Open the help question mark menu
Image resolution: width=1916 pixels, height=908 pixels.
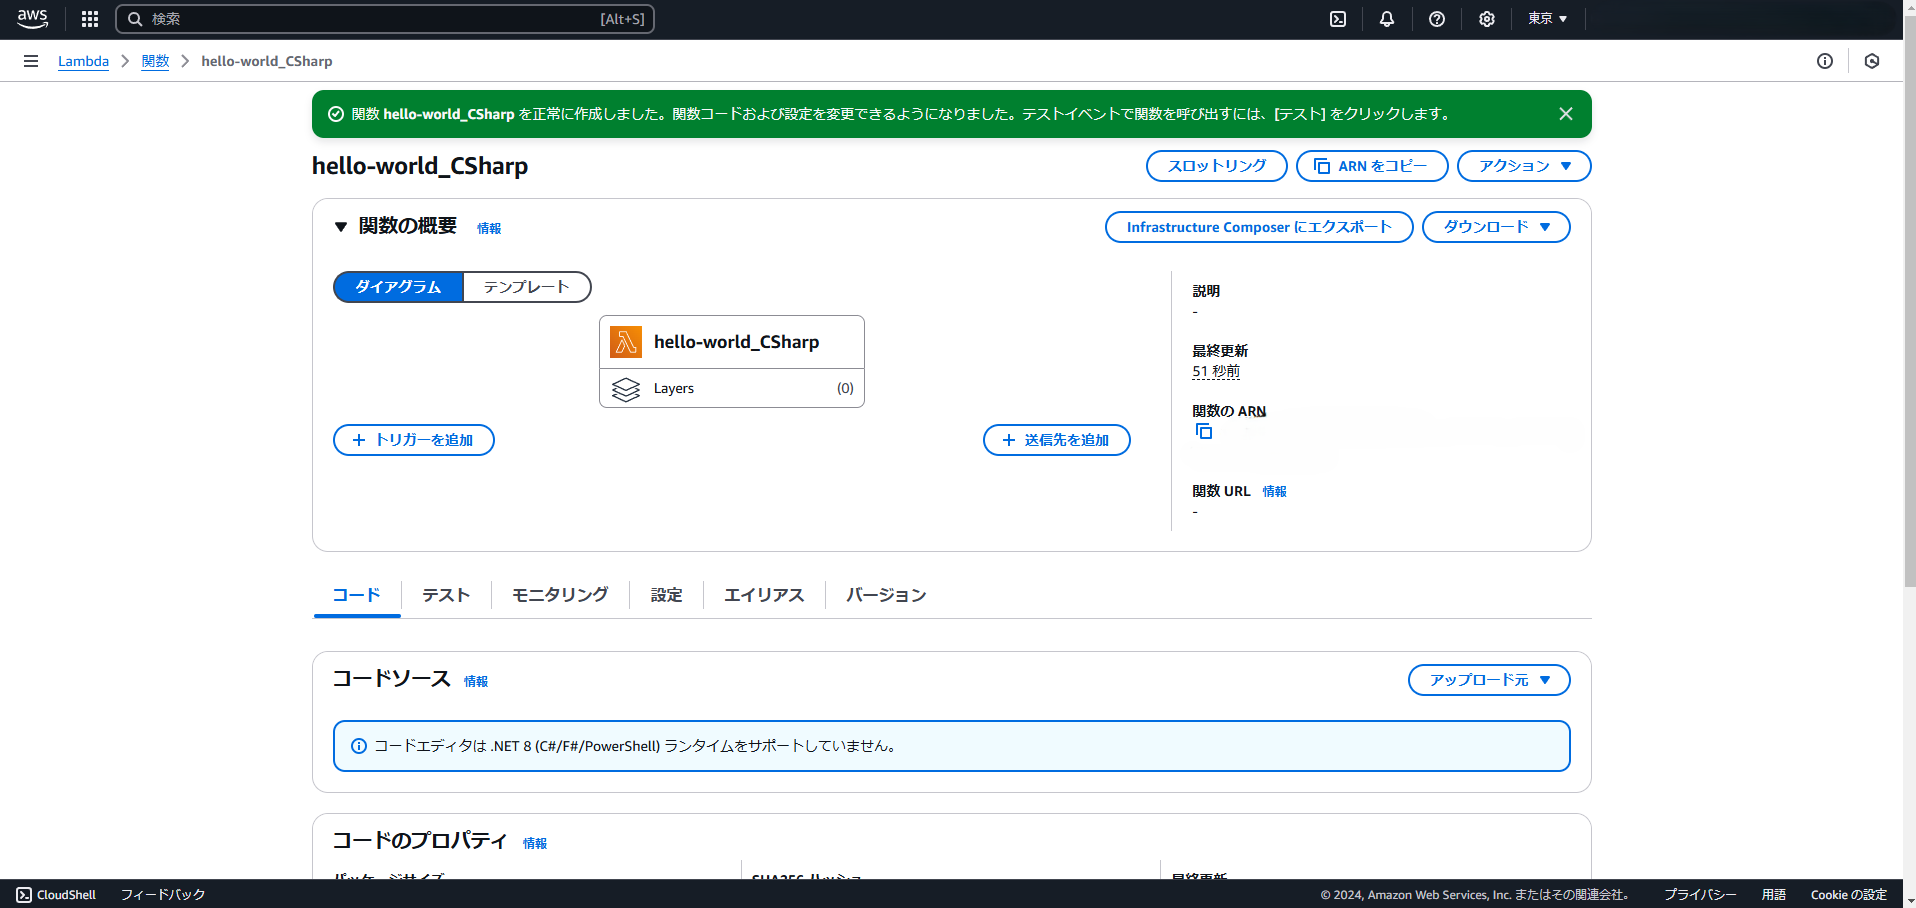tap(1437, 19)
